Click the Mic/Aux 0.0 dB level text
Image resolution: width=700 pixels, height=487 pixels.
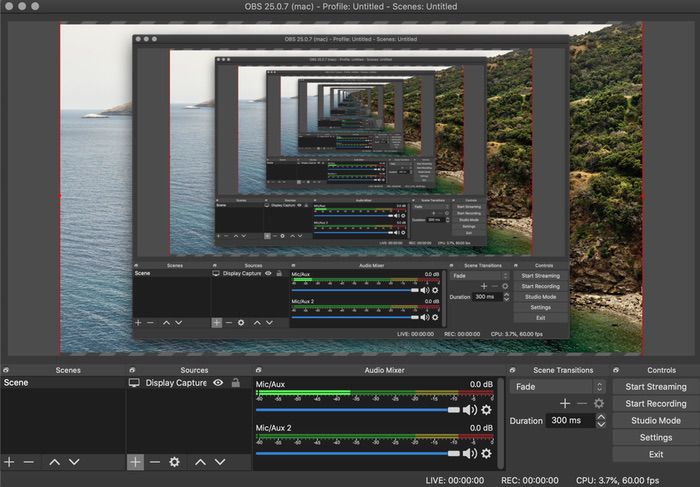tap(481, 384)
